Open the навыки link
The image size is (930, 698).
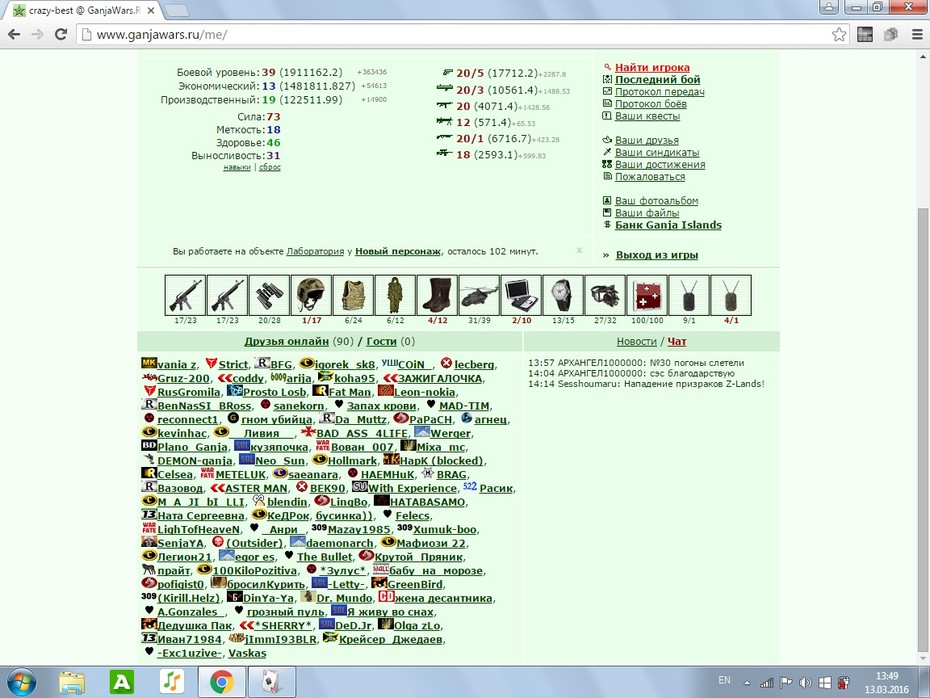[237, 167]
